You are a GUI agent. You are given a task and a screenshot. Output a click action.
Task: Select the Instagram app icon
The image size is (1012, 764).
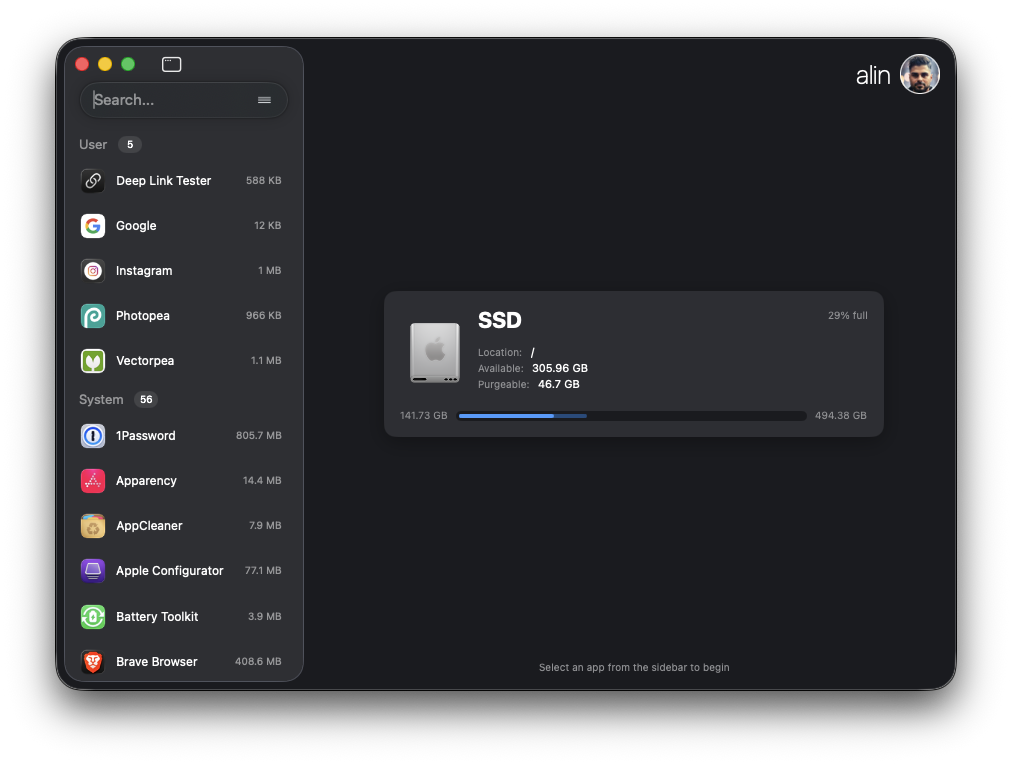[92, 270]
